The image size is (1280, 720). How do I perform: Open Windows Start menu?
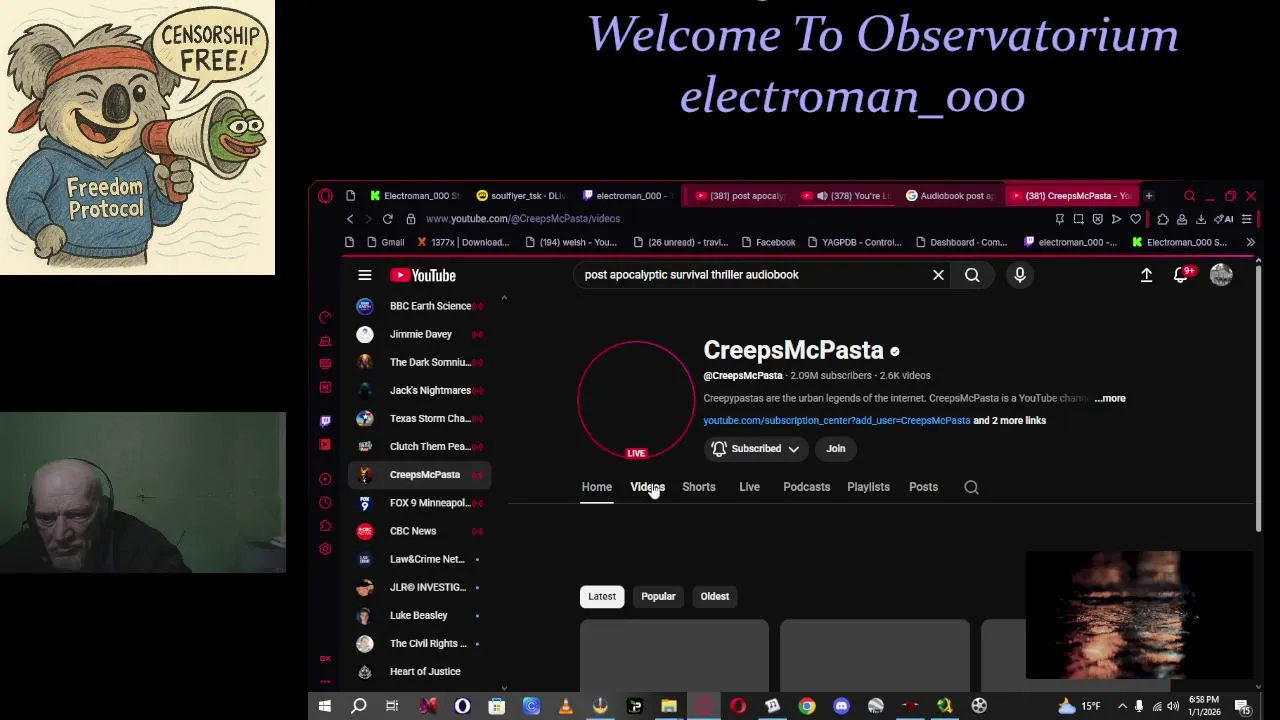click(x=324, y=706)
